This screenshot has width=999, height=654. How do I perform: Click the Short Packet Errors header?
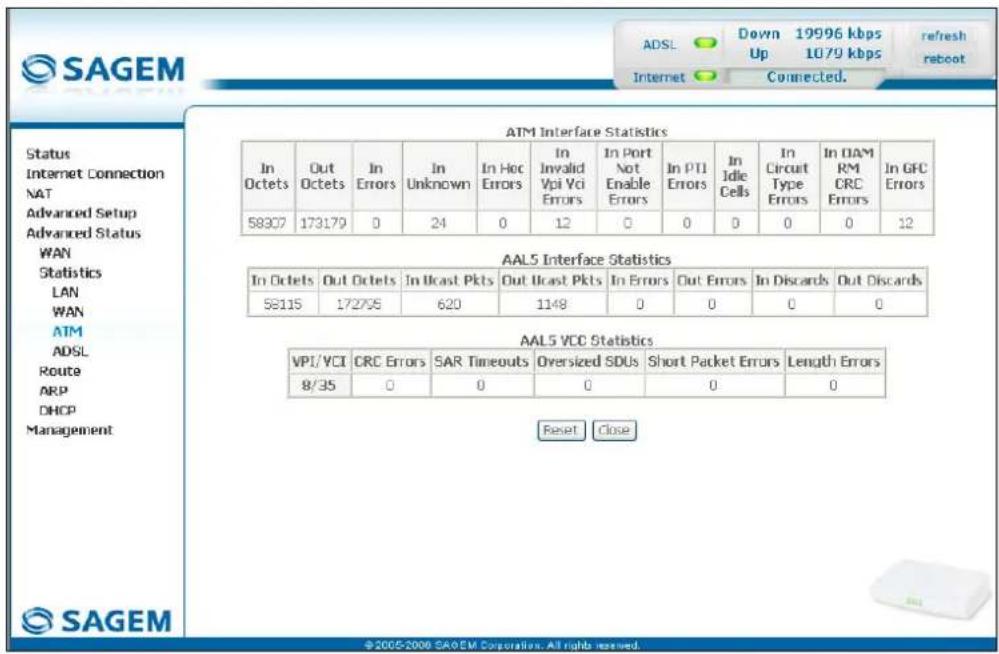click(714, 361)
